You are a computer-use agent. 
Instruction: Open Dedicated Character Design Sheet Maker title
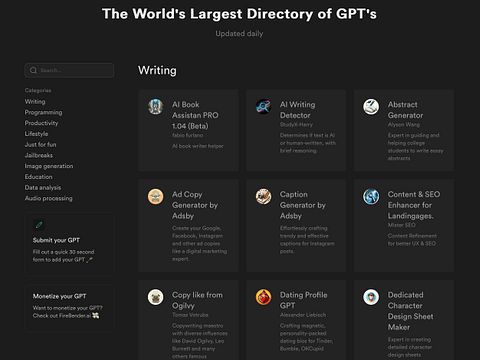411,311
